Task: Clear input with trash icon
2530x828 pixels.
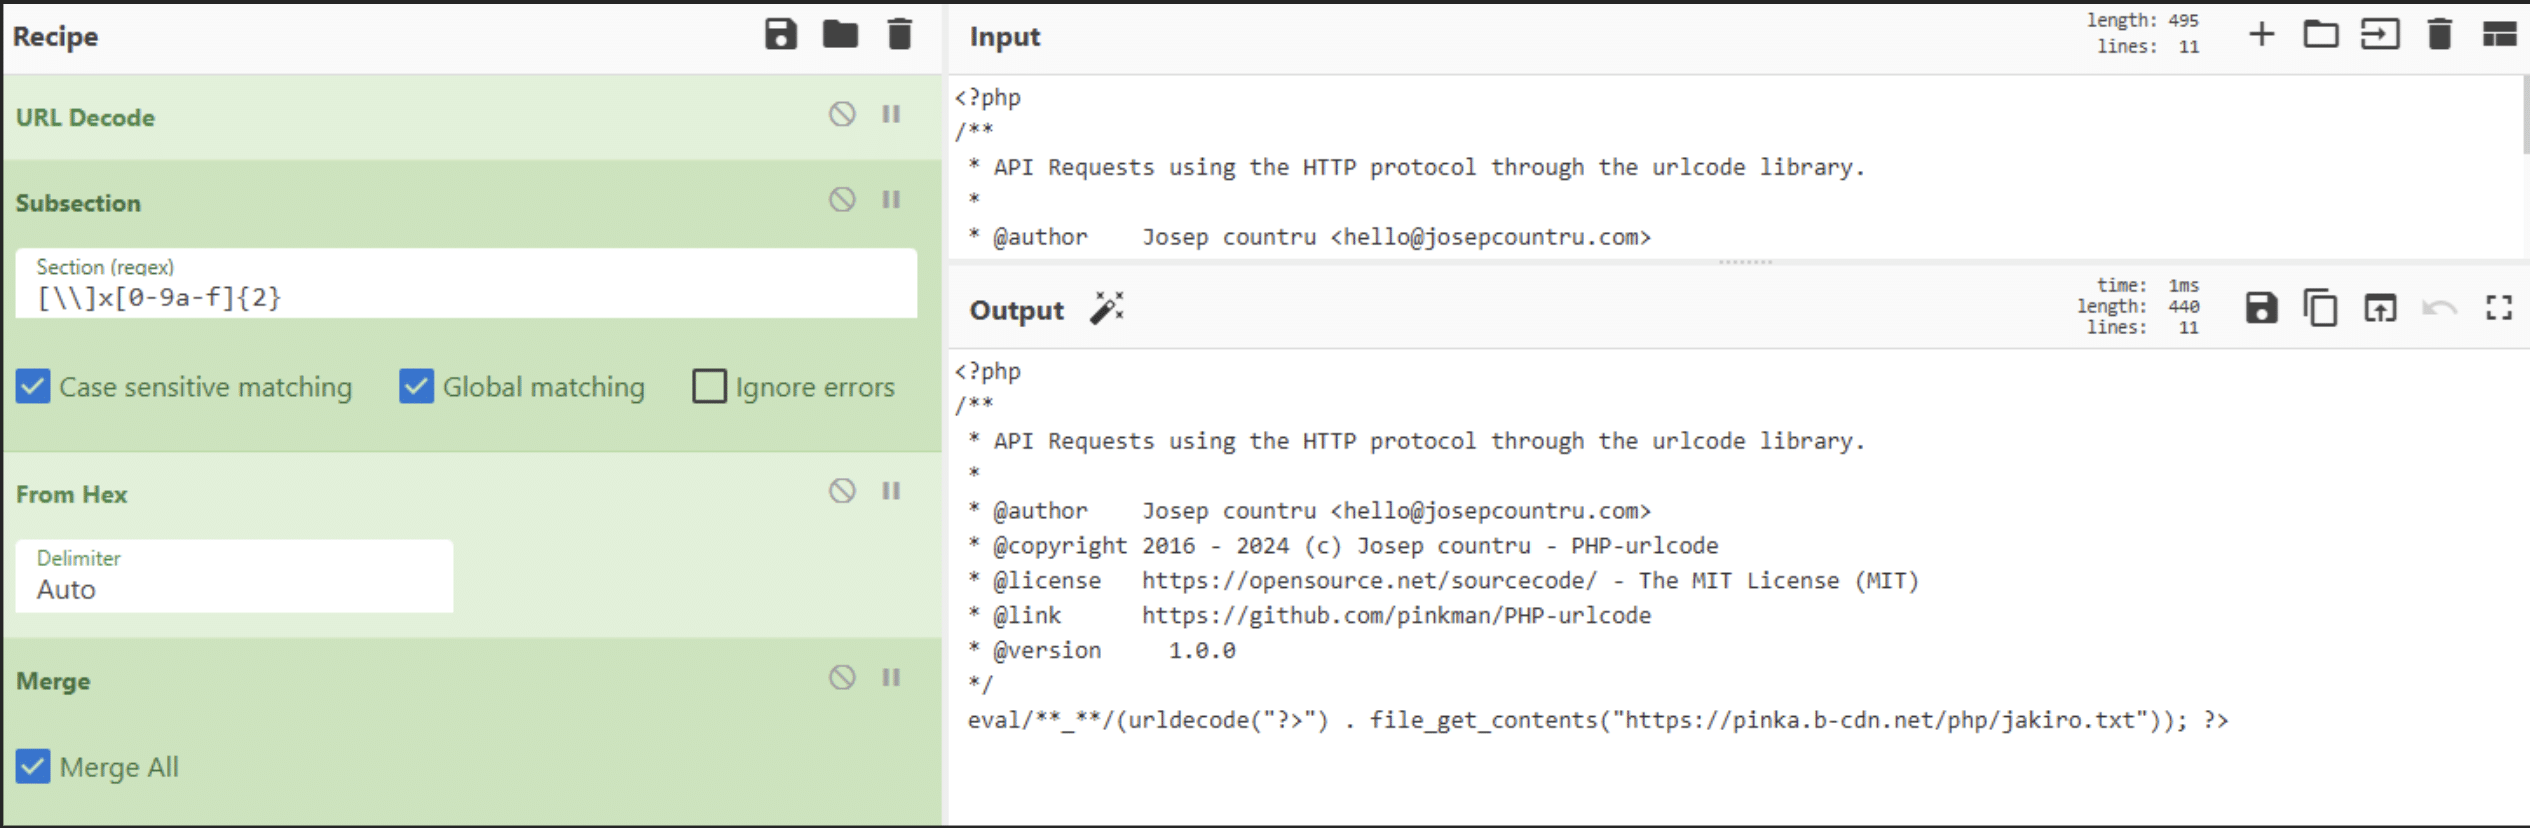Action: (2439, 35)
